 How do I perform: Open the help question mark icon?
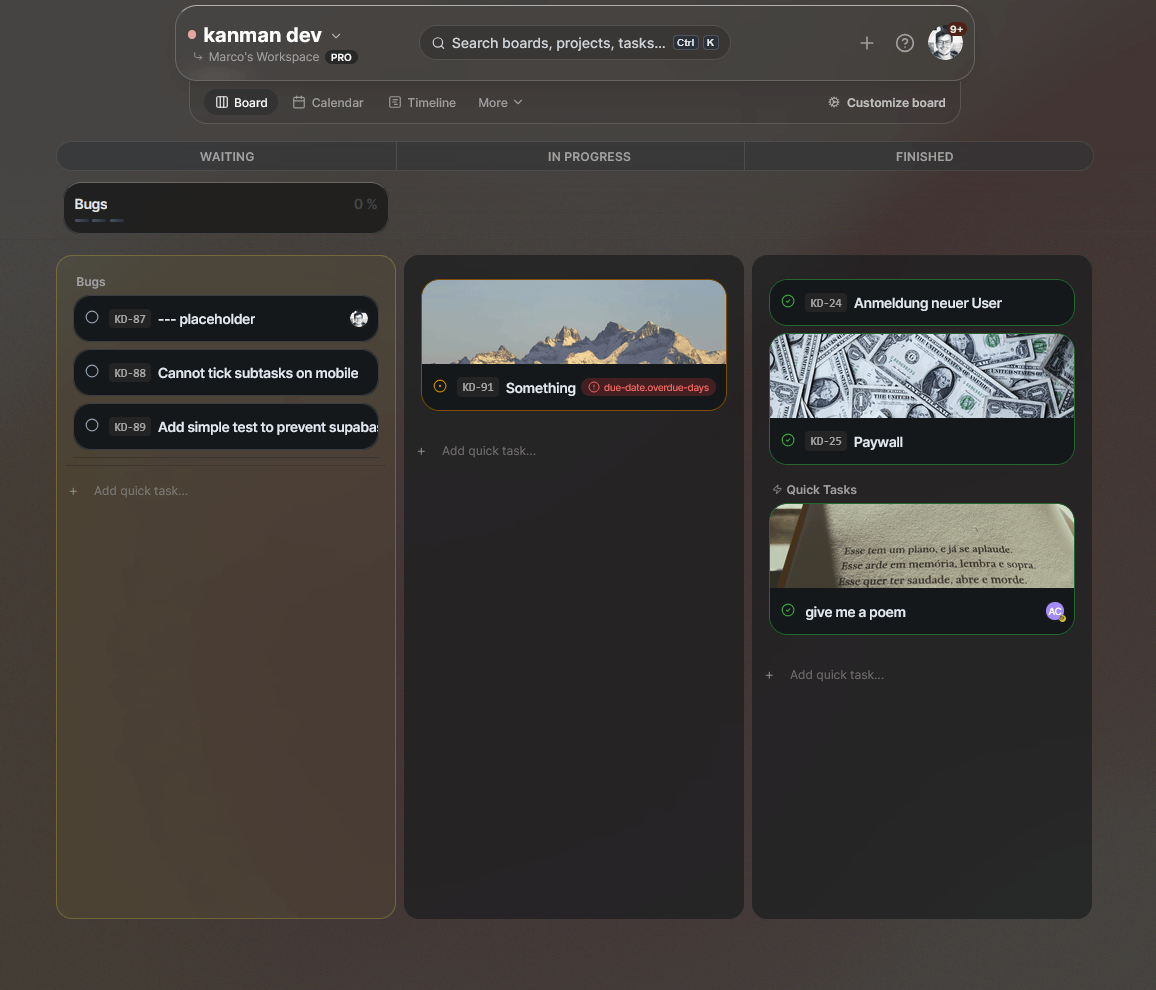click(x=904, y=43)
